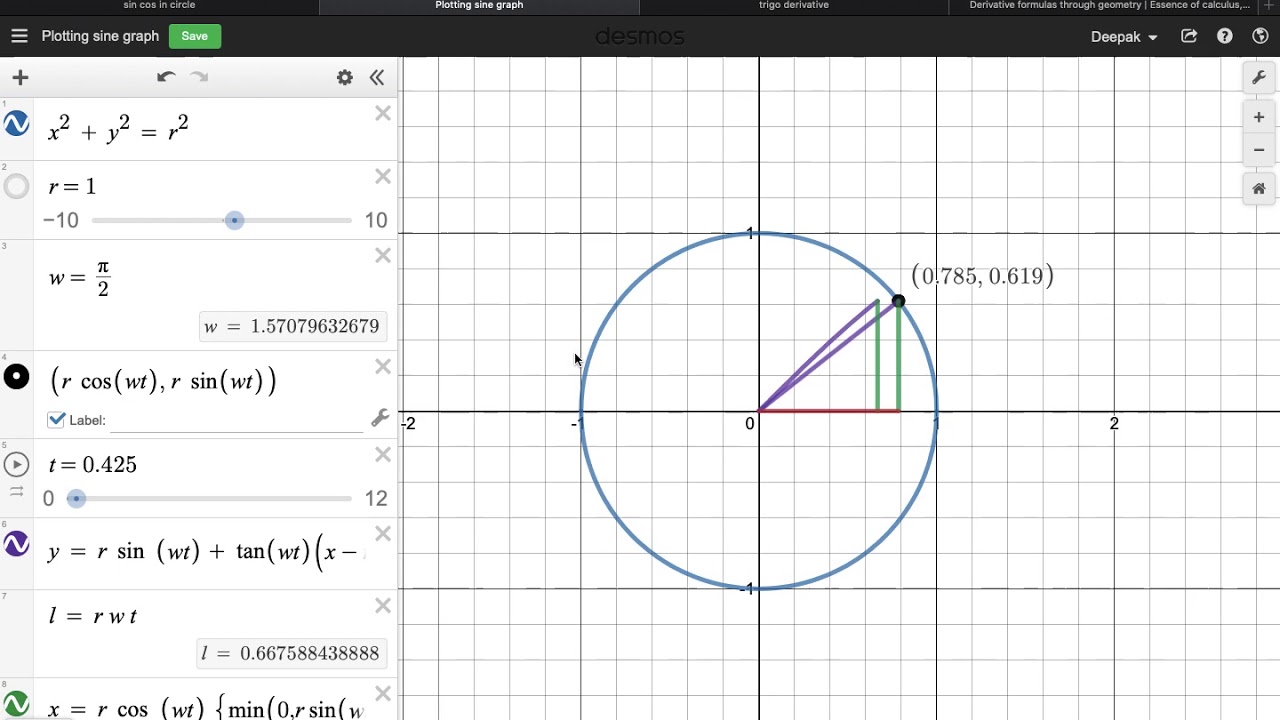Screen dimensions: 1280x720
Task: Switch to 'Derivative formulas through geometry' tab
Action: (x=1110, y=5)
